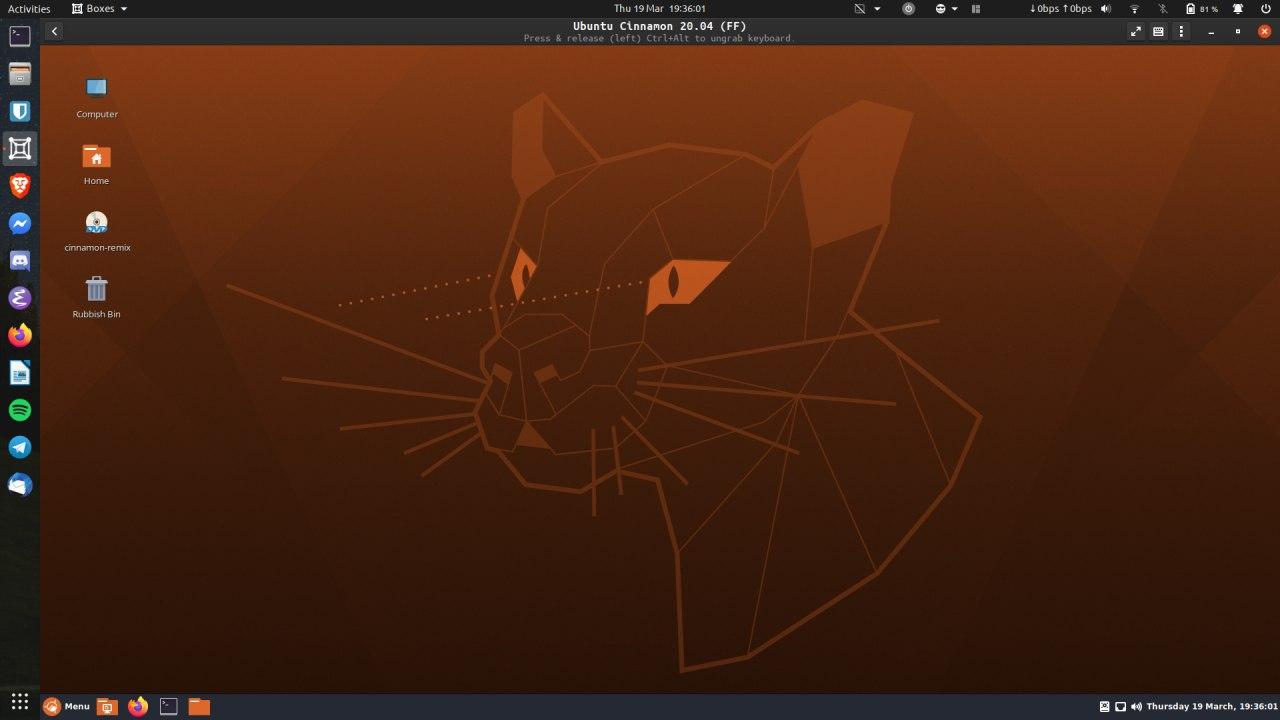Open power menu in top bar

point(1265,8)
